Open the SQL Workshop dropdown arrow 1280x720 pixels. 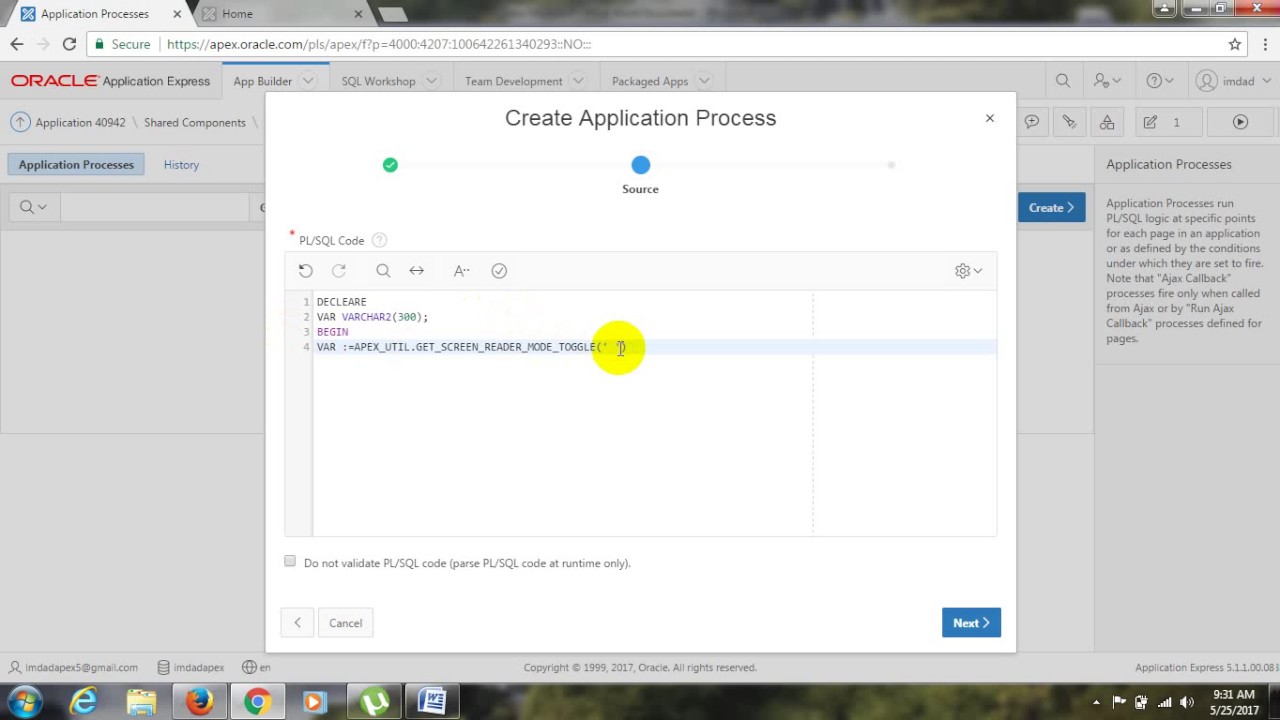431,81
